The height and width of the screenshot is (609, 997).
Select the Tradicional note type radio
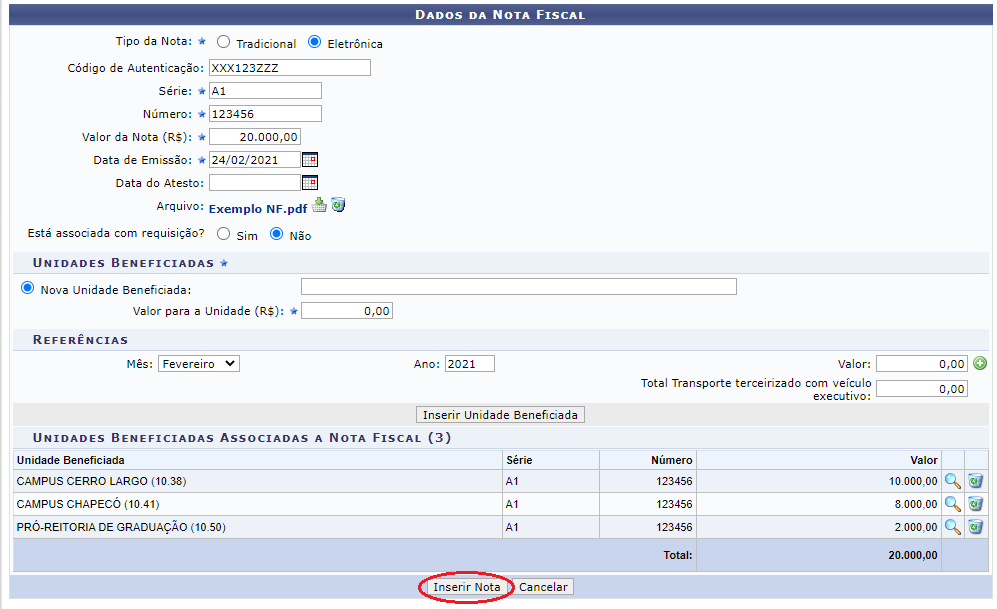click(x=223, y=42)
